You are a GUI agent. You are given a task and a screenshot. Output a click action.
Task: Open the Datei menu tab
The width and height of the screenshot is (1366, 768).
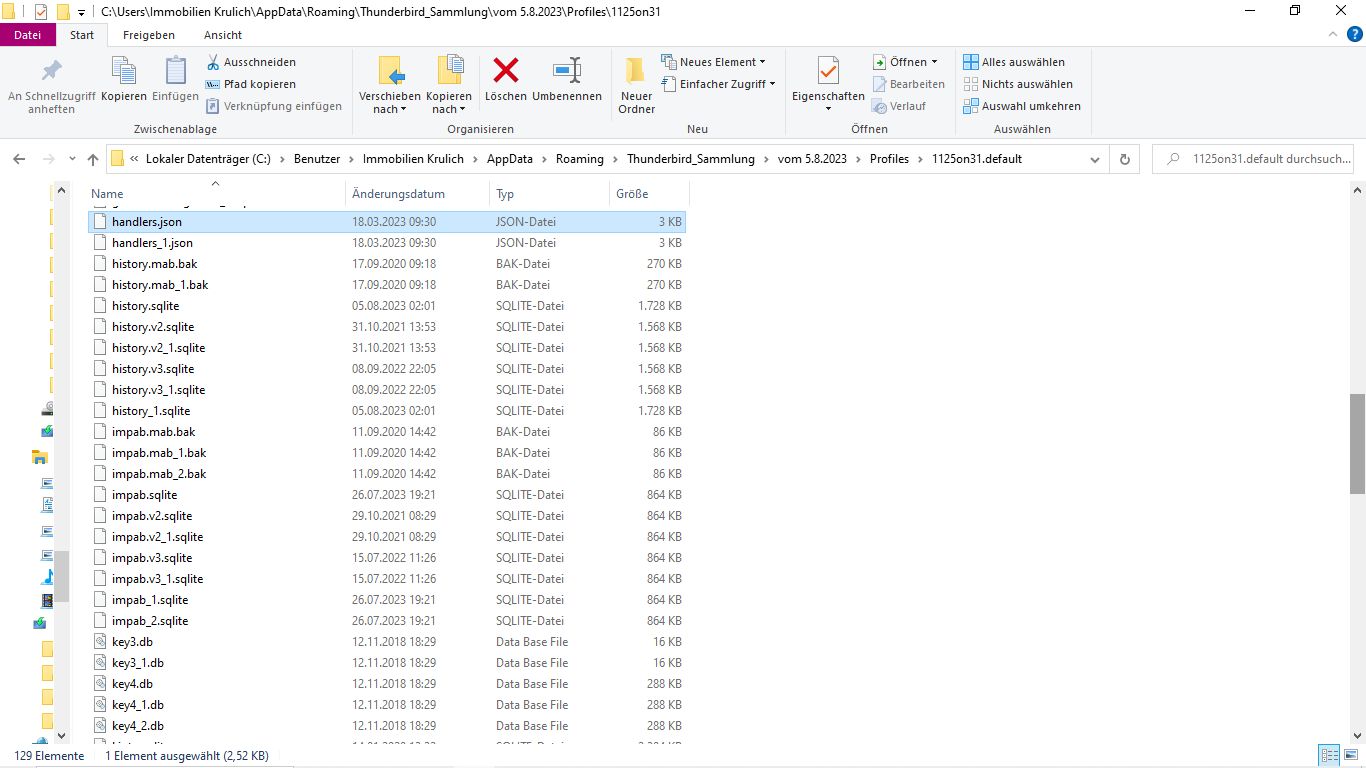coord(28,35)
